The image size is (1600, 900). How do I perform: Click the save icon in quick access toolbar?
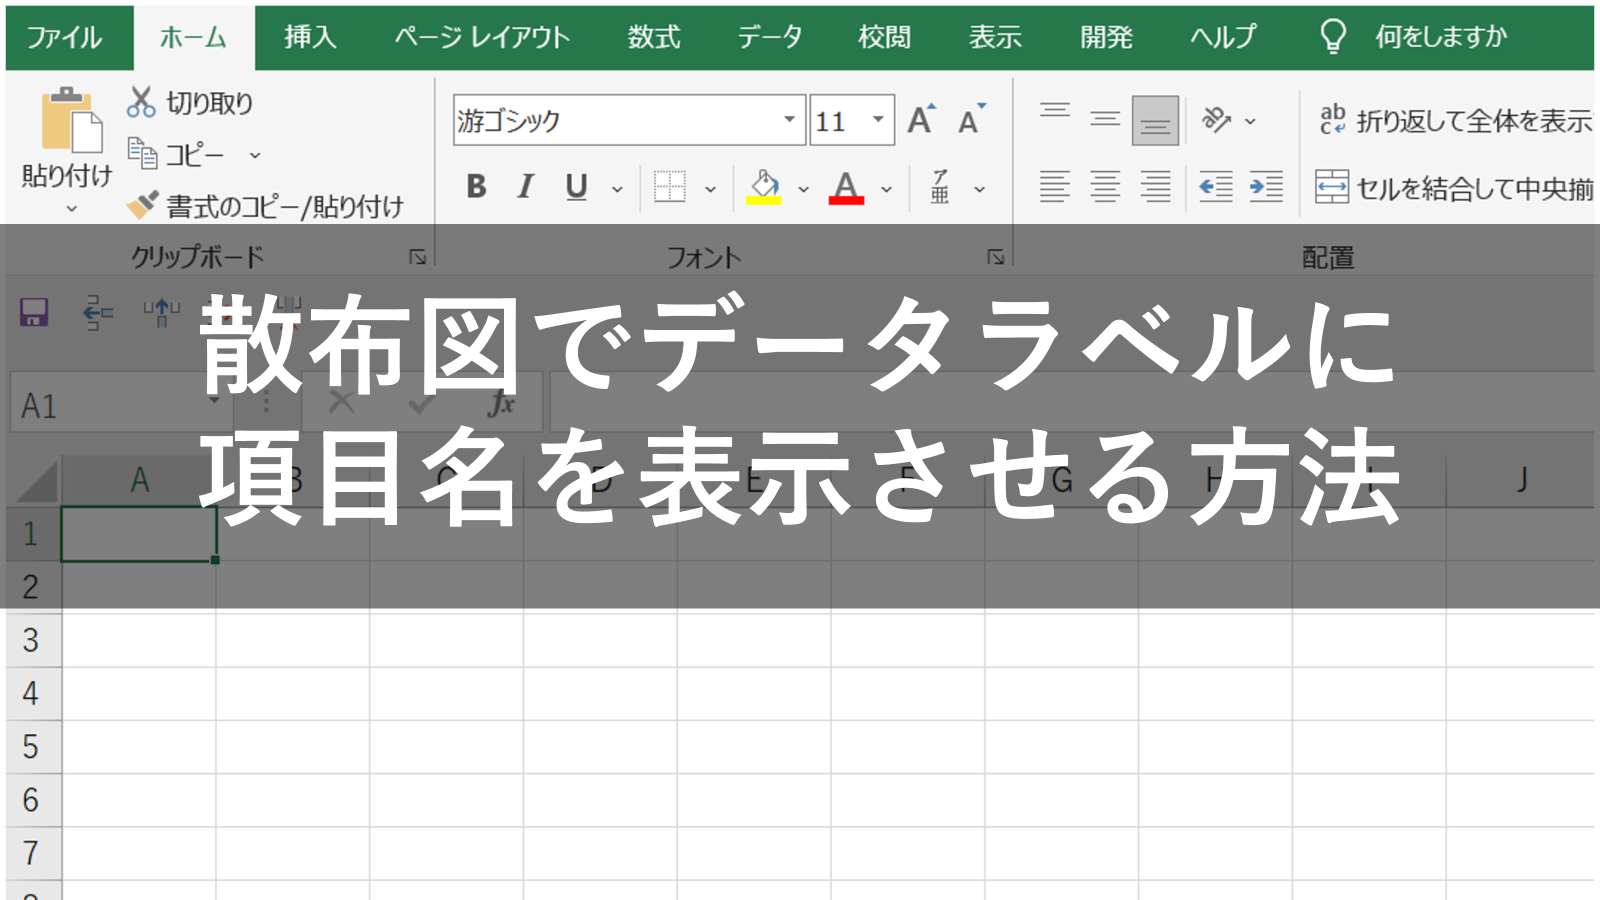(34, 312)
